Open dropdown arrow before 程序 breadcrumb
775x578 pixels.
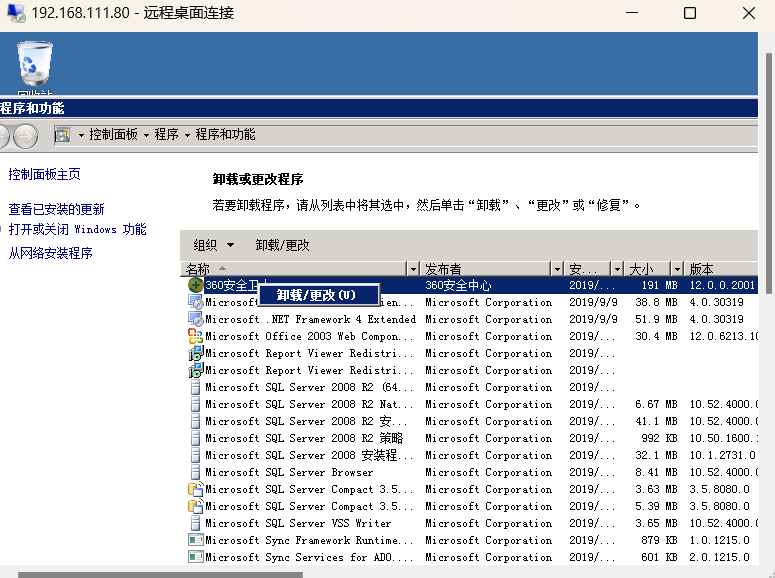click(x=146, y=135)
